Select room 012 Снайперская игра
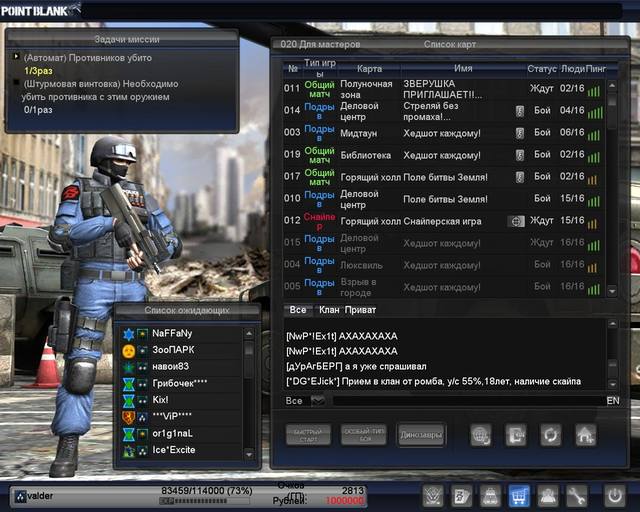 pos(444,221)
